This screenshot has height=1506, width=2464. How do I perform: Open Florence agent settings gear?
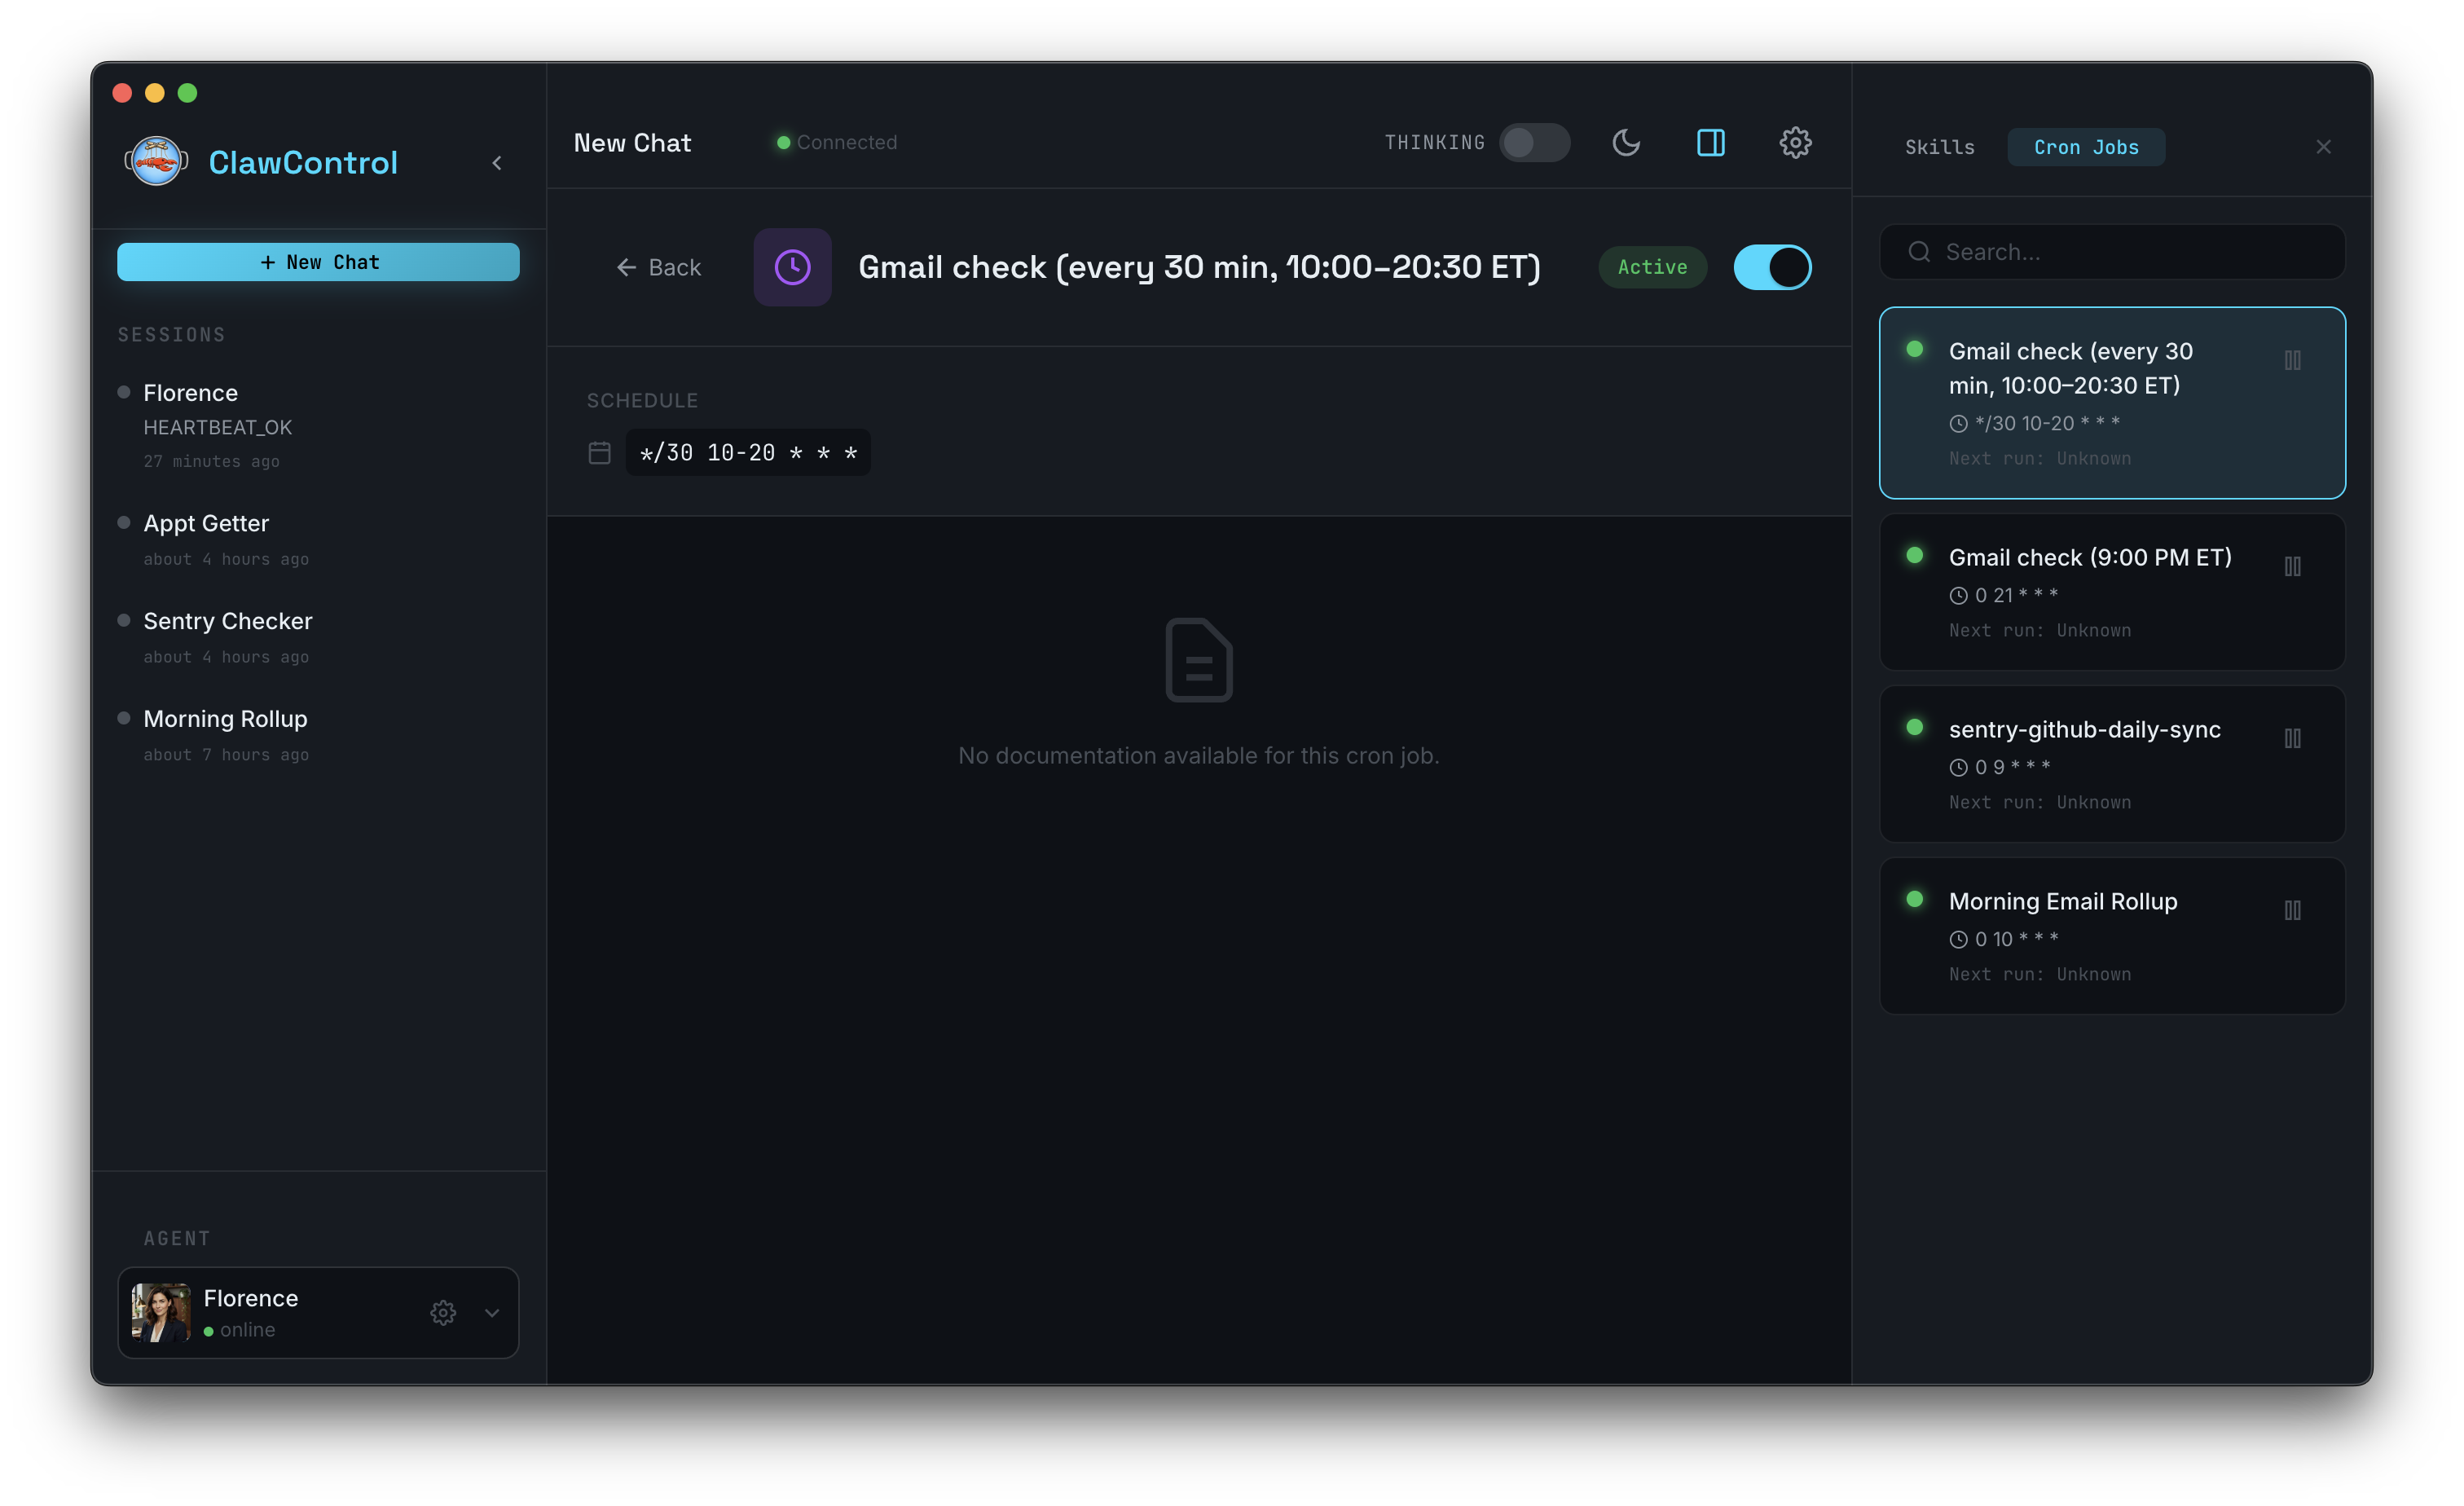click(x=443, y=1313)
